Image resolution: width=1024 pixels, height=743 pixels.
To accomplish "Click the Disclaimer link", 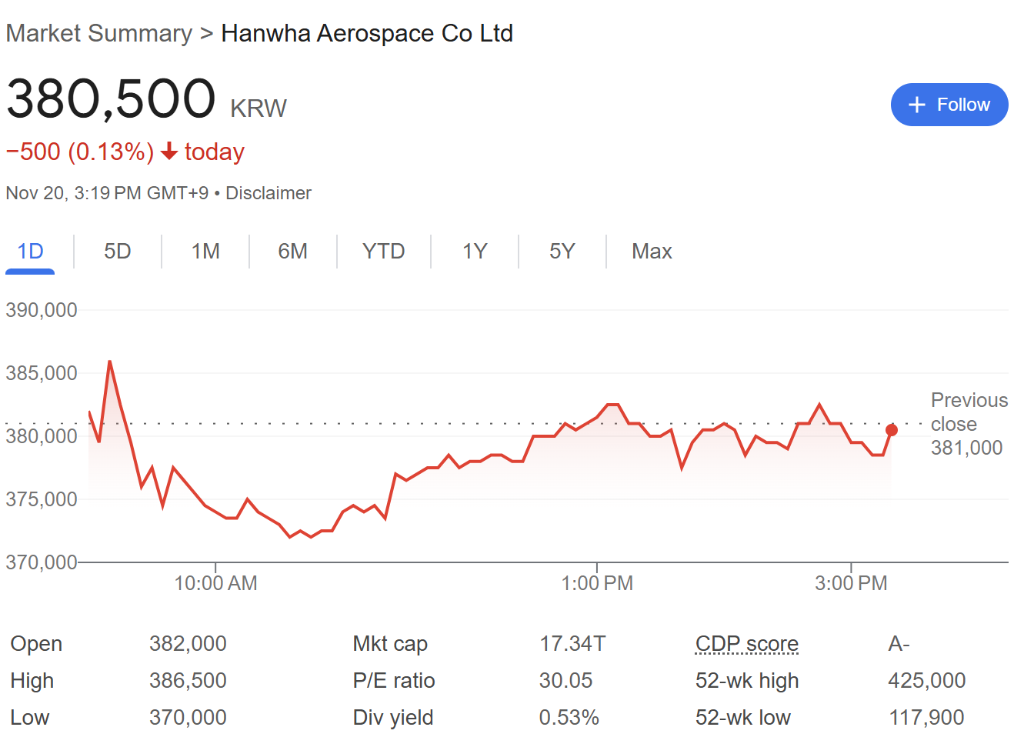I will [x=268, y=193].
